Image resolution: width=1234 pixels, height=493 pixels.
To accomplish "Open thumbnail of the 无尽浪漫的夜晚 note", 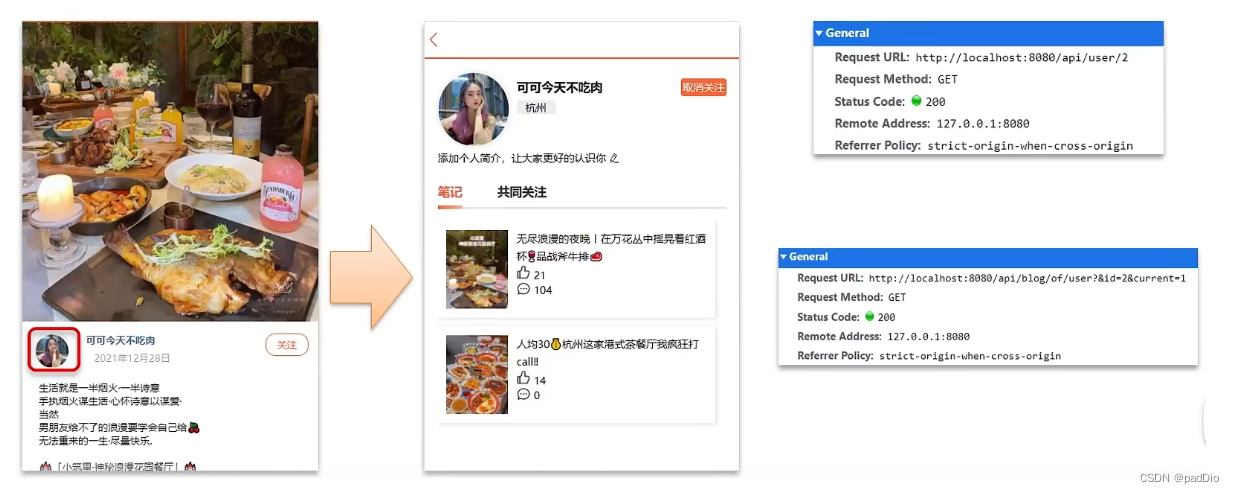I will pos(477,269).
